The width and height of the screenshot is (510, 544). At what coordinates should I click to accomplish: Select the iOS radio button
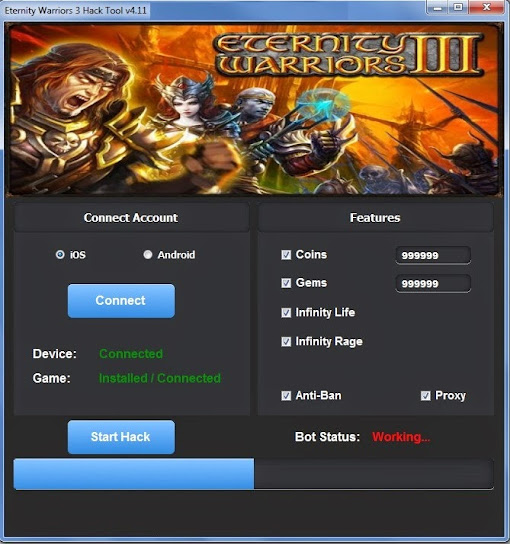(x=60, y=255)
